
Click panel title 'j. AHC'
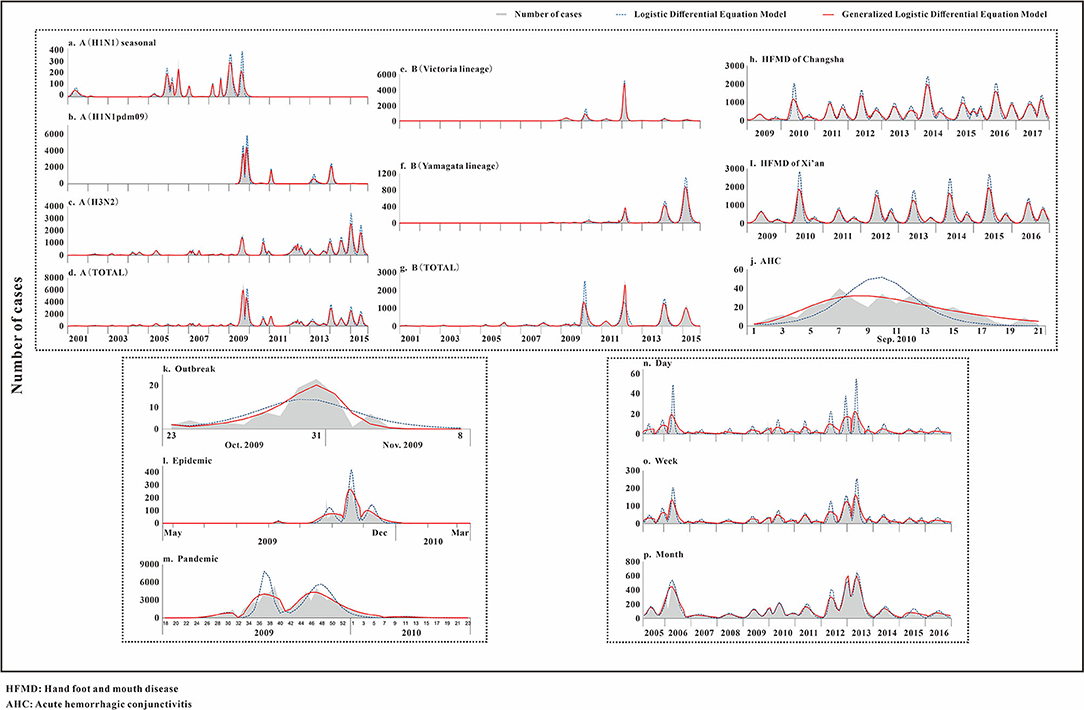[x=765, y=261]
